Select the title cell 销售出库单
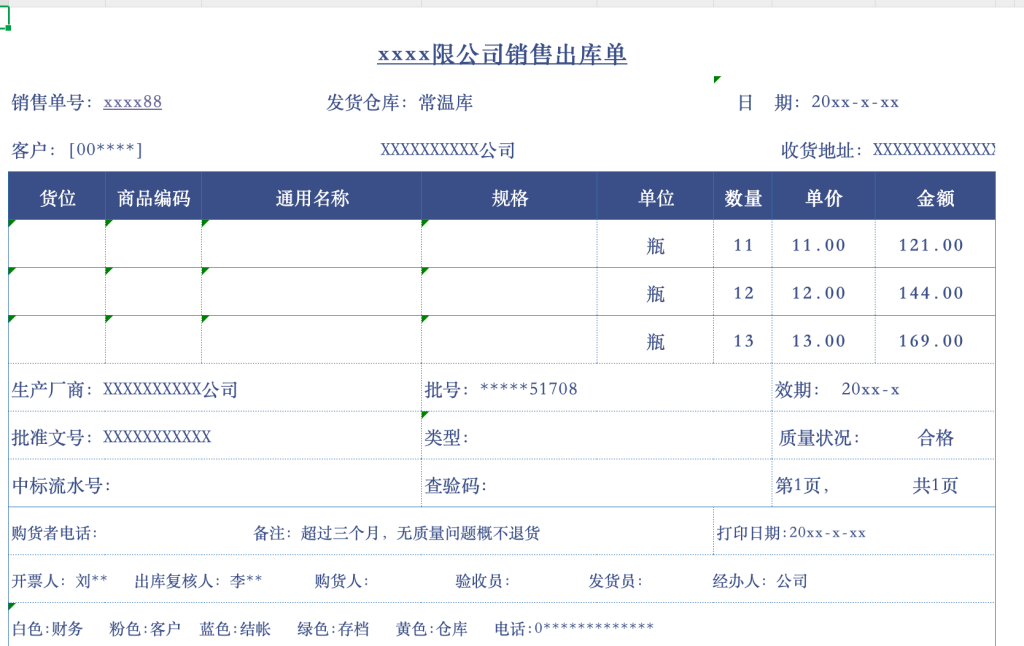The image size is (1024, 646). click(x=502, y=55)
